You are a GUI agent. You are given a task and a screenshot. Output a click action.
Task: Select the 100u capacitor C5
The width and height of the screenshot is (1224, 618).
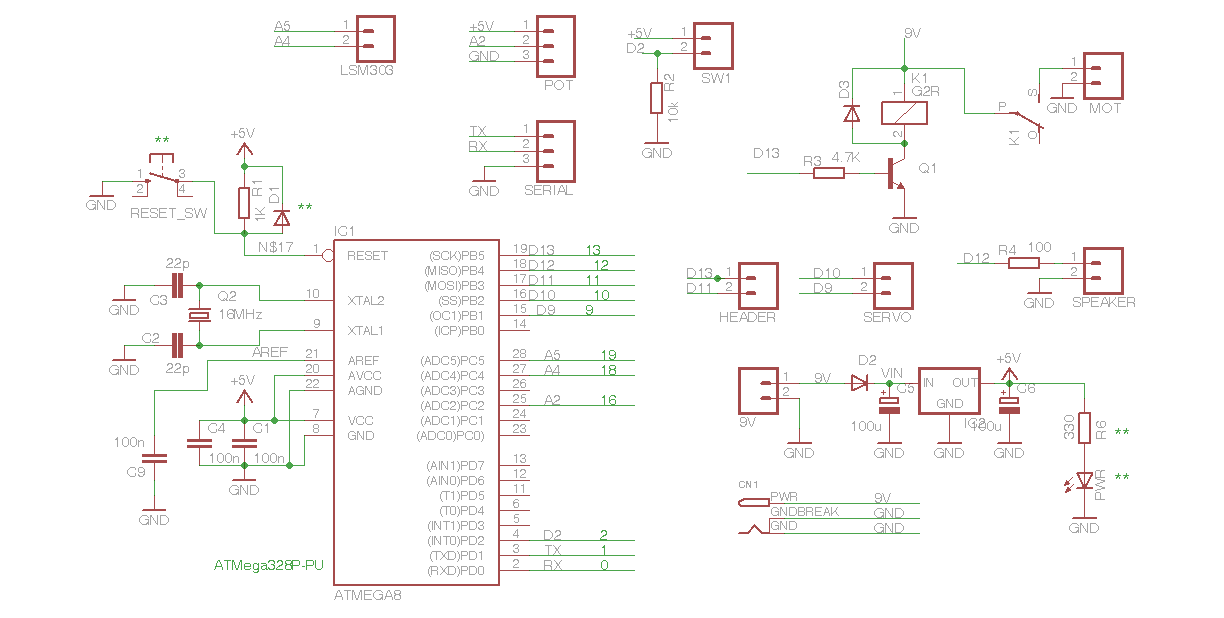889,405
